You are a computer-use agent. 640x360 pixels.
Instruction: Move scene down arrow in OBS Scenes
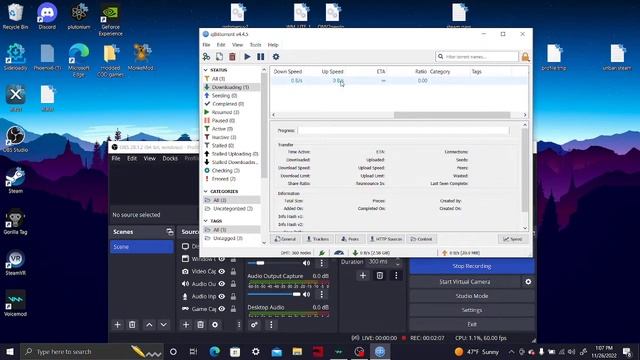(164, 324)
